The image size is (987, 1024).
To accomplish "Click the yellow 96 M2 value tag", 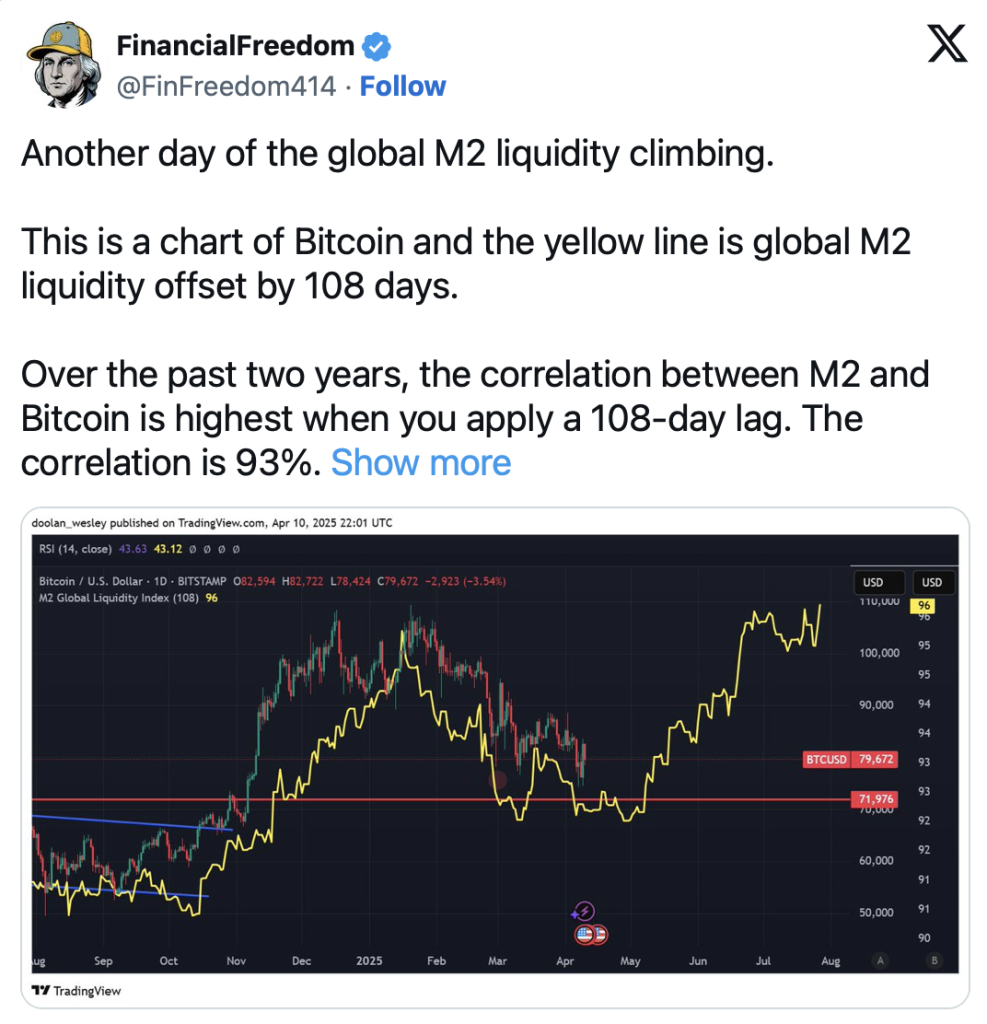I will click(x=923, y=605).
